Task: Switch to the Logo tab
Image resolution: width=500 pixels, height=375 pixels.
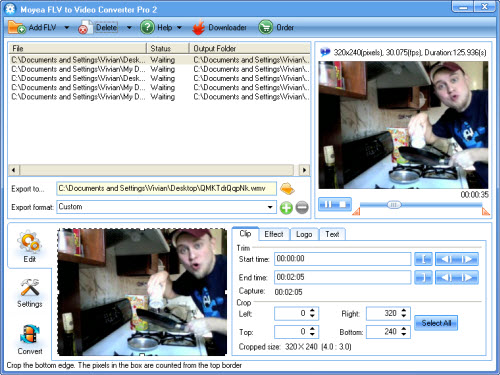Action: pyautogui.click(x=304, y=234)
